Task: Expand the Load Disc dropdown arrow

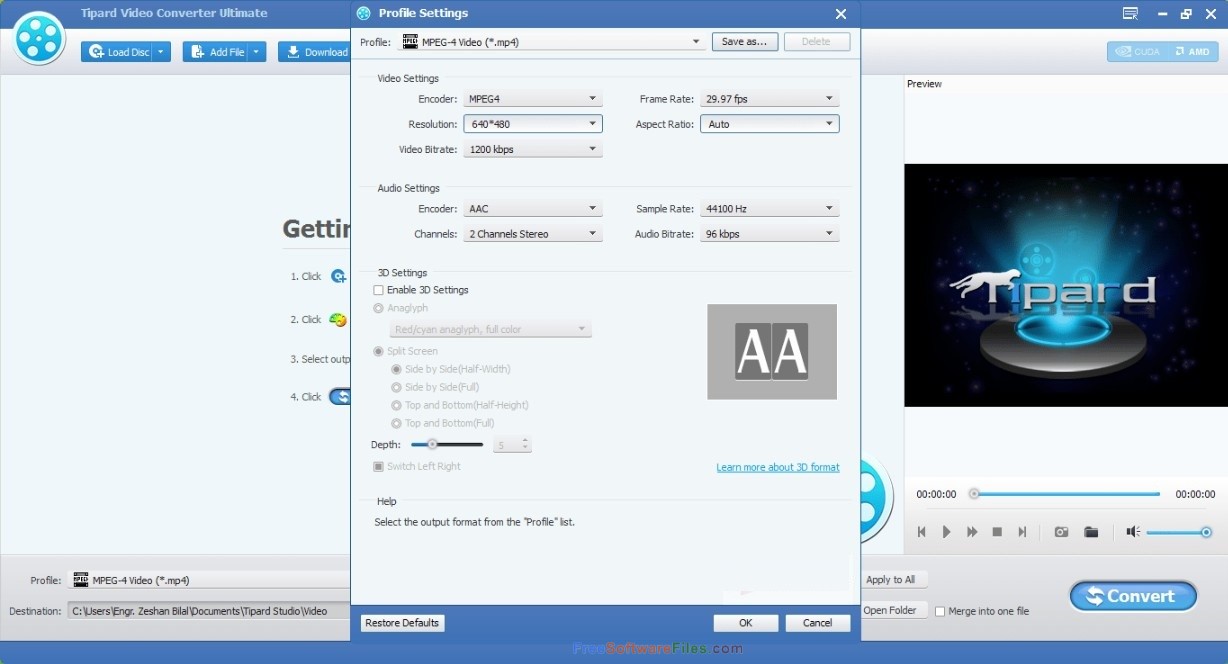Action: [162, 52]
